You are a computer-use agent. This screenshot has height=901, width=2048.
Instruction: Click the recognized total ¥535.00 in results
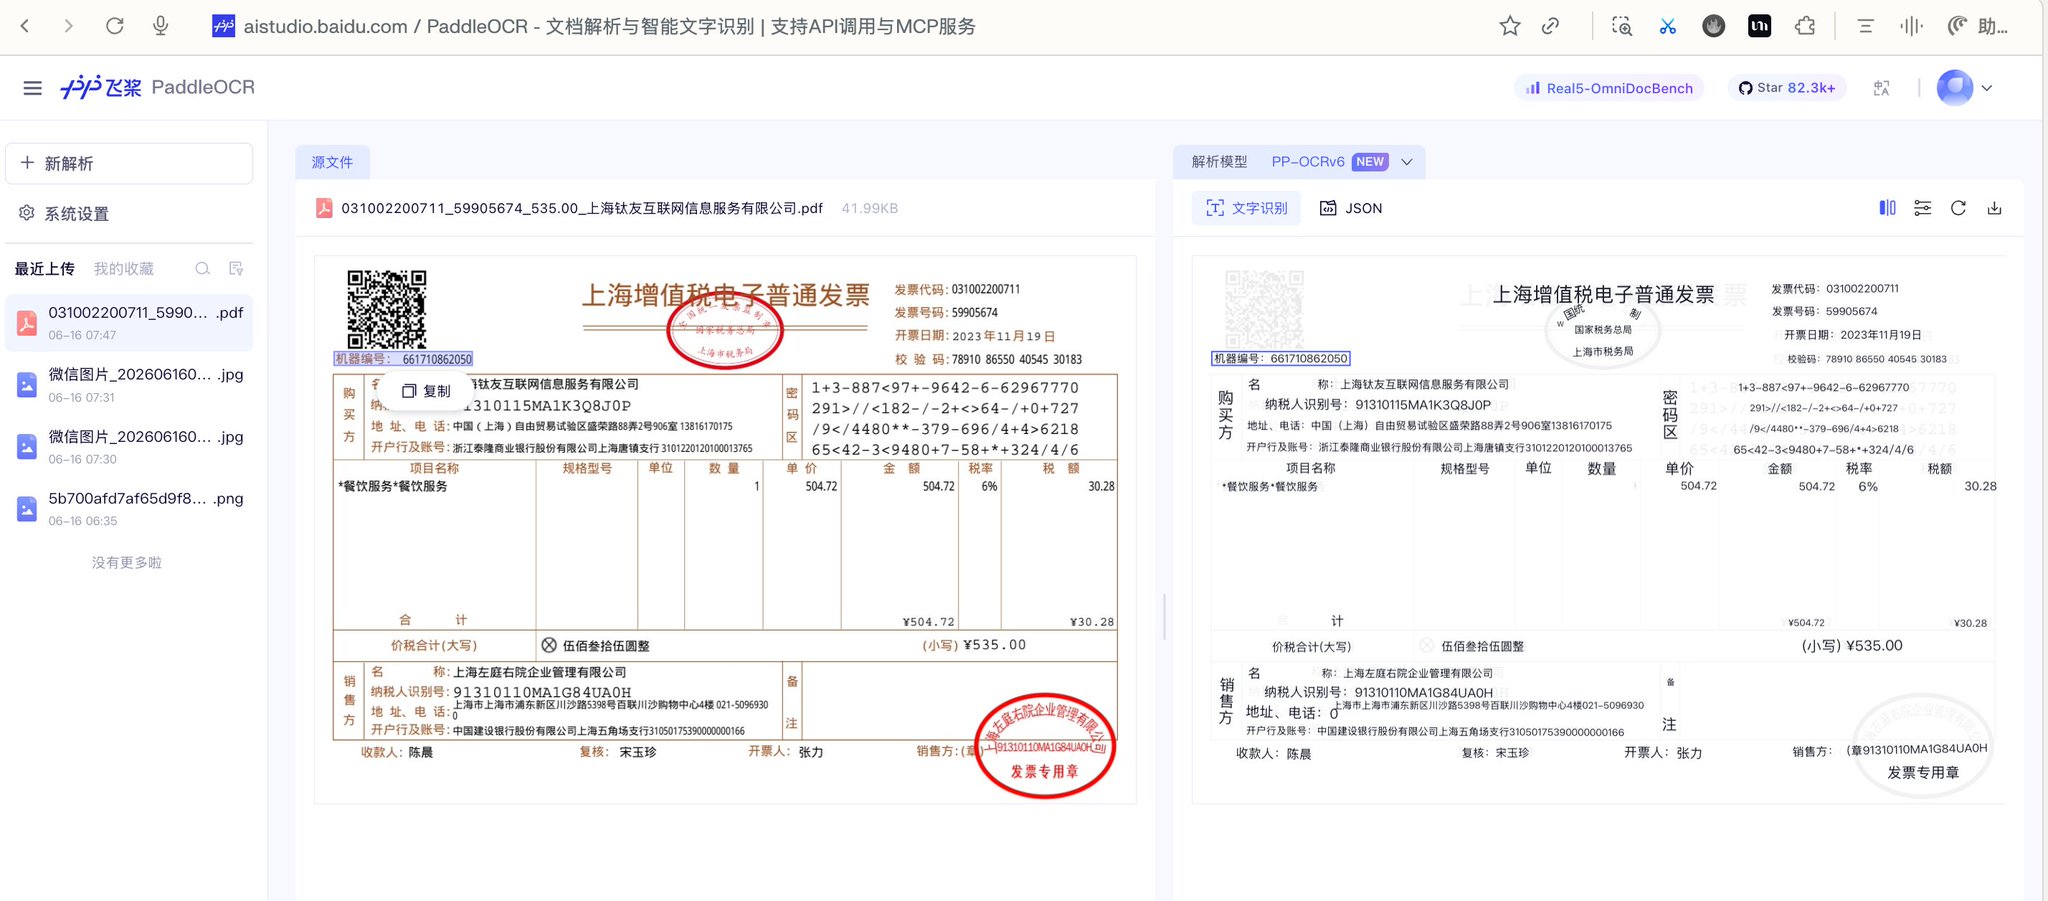[x=1852, y=646]
